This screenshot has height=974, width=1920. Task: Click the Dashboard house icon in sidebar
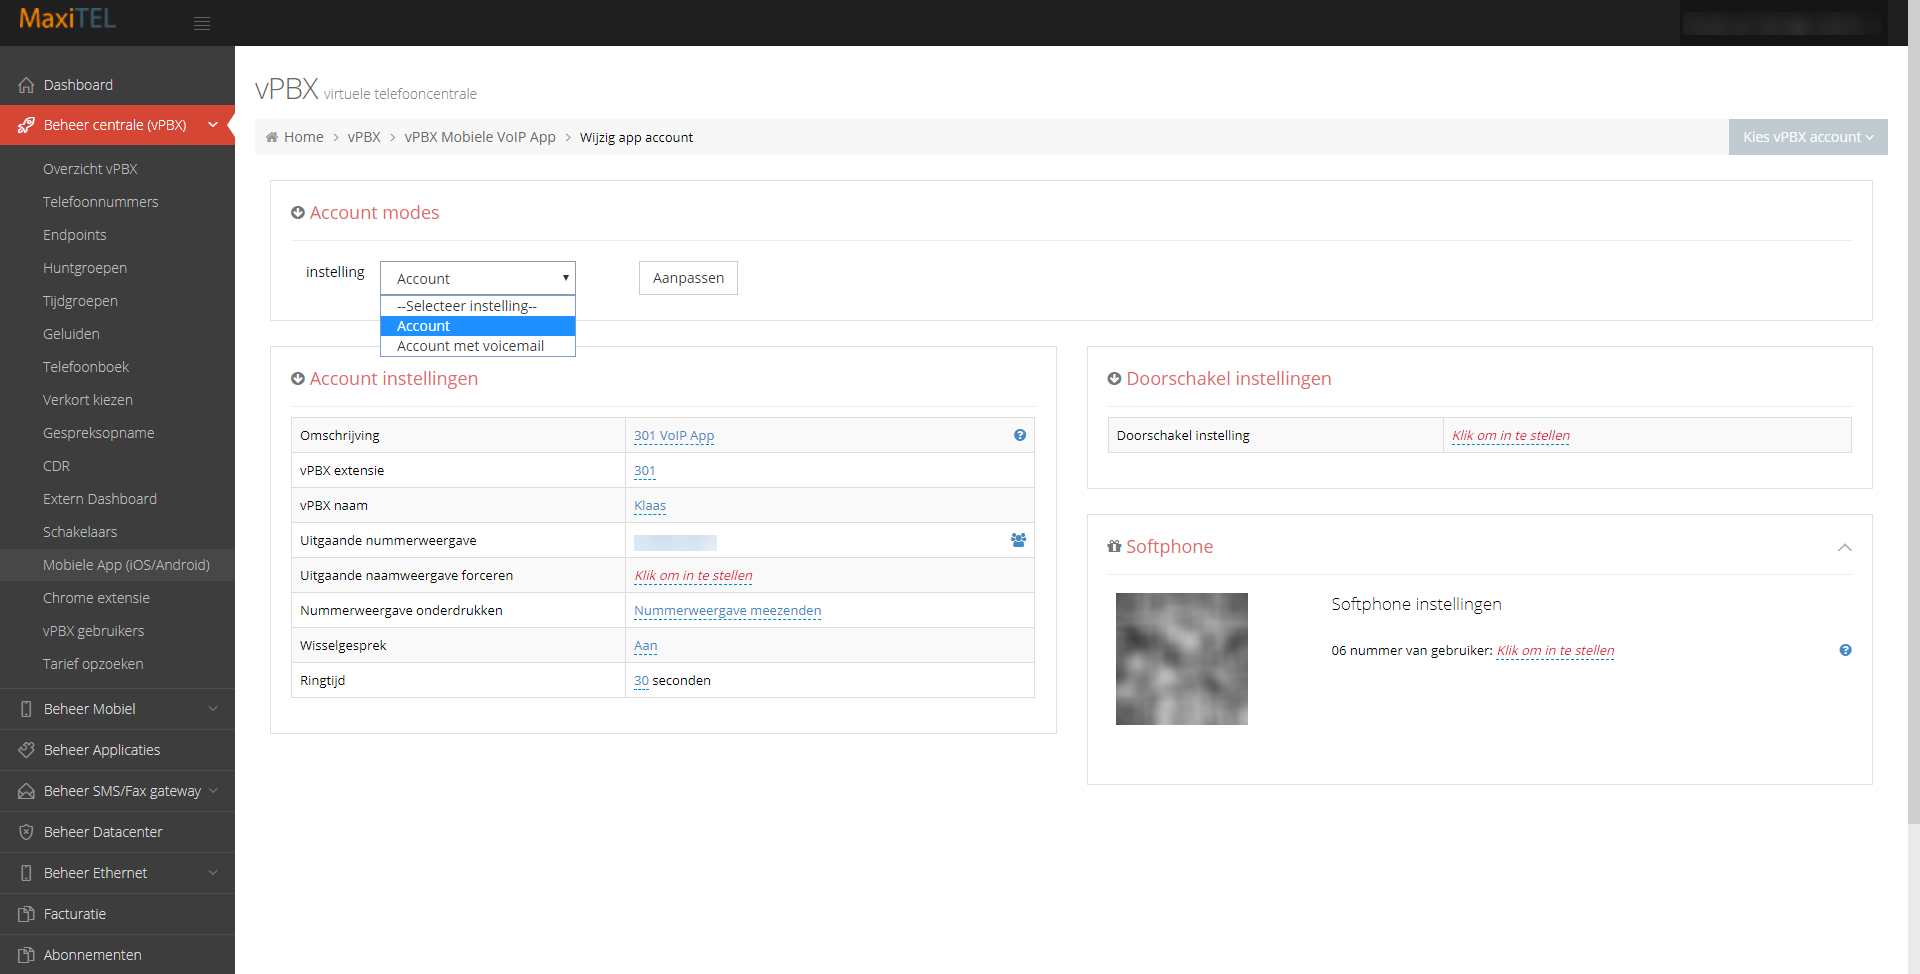tap(26, 85)
